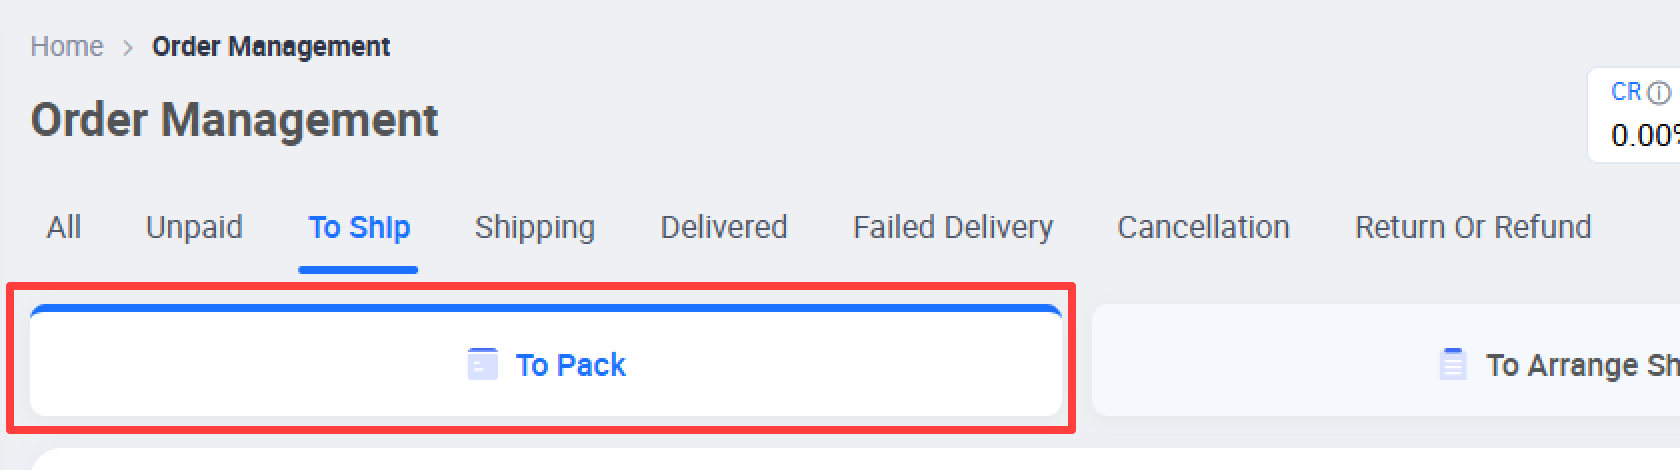Image resolution: width=1680 pixels, height=470 pixels.
Task: Click the clipboard icon beside To Arrange Shipment
Action: (x=1452, y=364)
